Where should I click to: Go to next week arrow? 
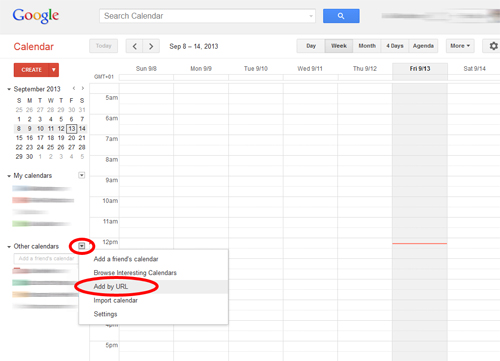[x=151, y=46]
